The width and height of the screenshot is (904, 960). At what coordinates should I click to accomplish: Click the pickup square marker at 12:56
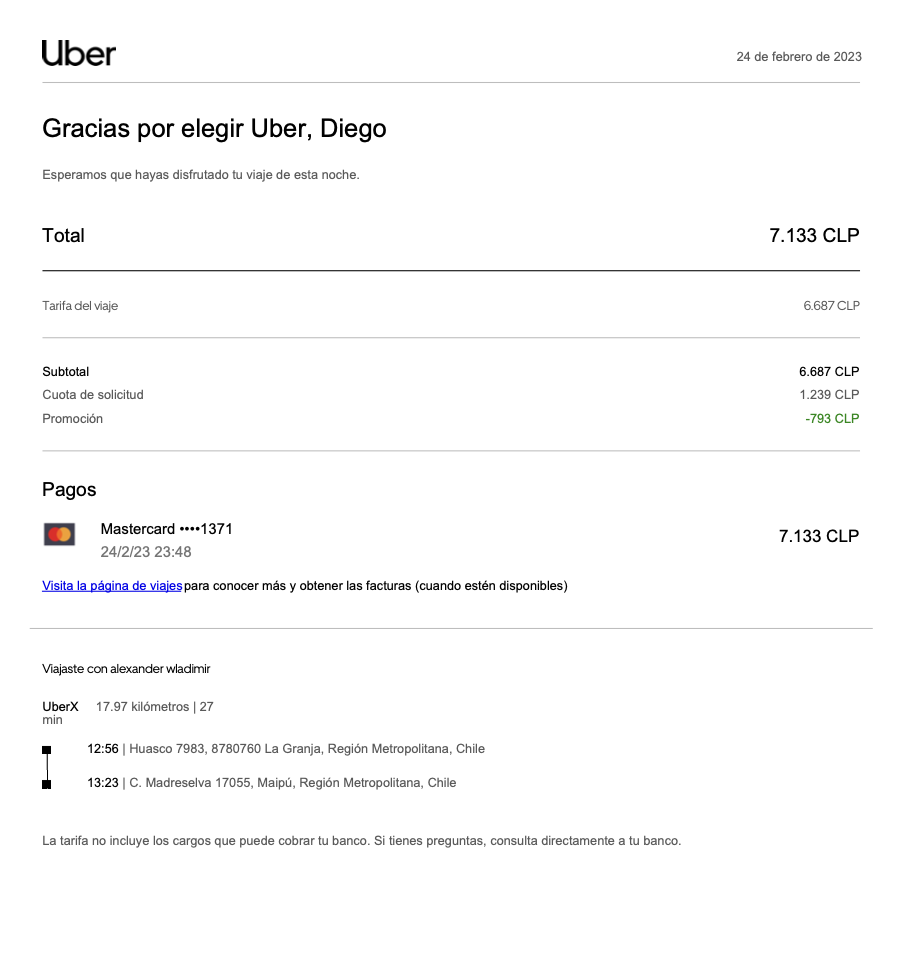coord(47,749)
